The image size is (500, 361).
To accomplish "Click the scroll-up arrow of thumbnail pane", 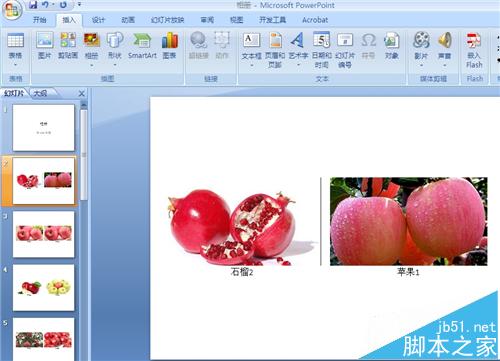I will pos(84,105).
